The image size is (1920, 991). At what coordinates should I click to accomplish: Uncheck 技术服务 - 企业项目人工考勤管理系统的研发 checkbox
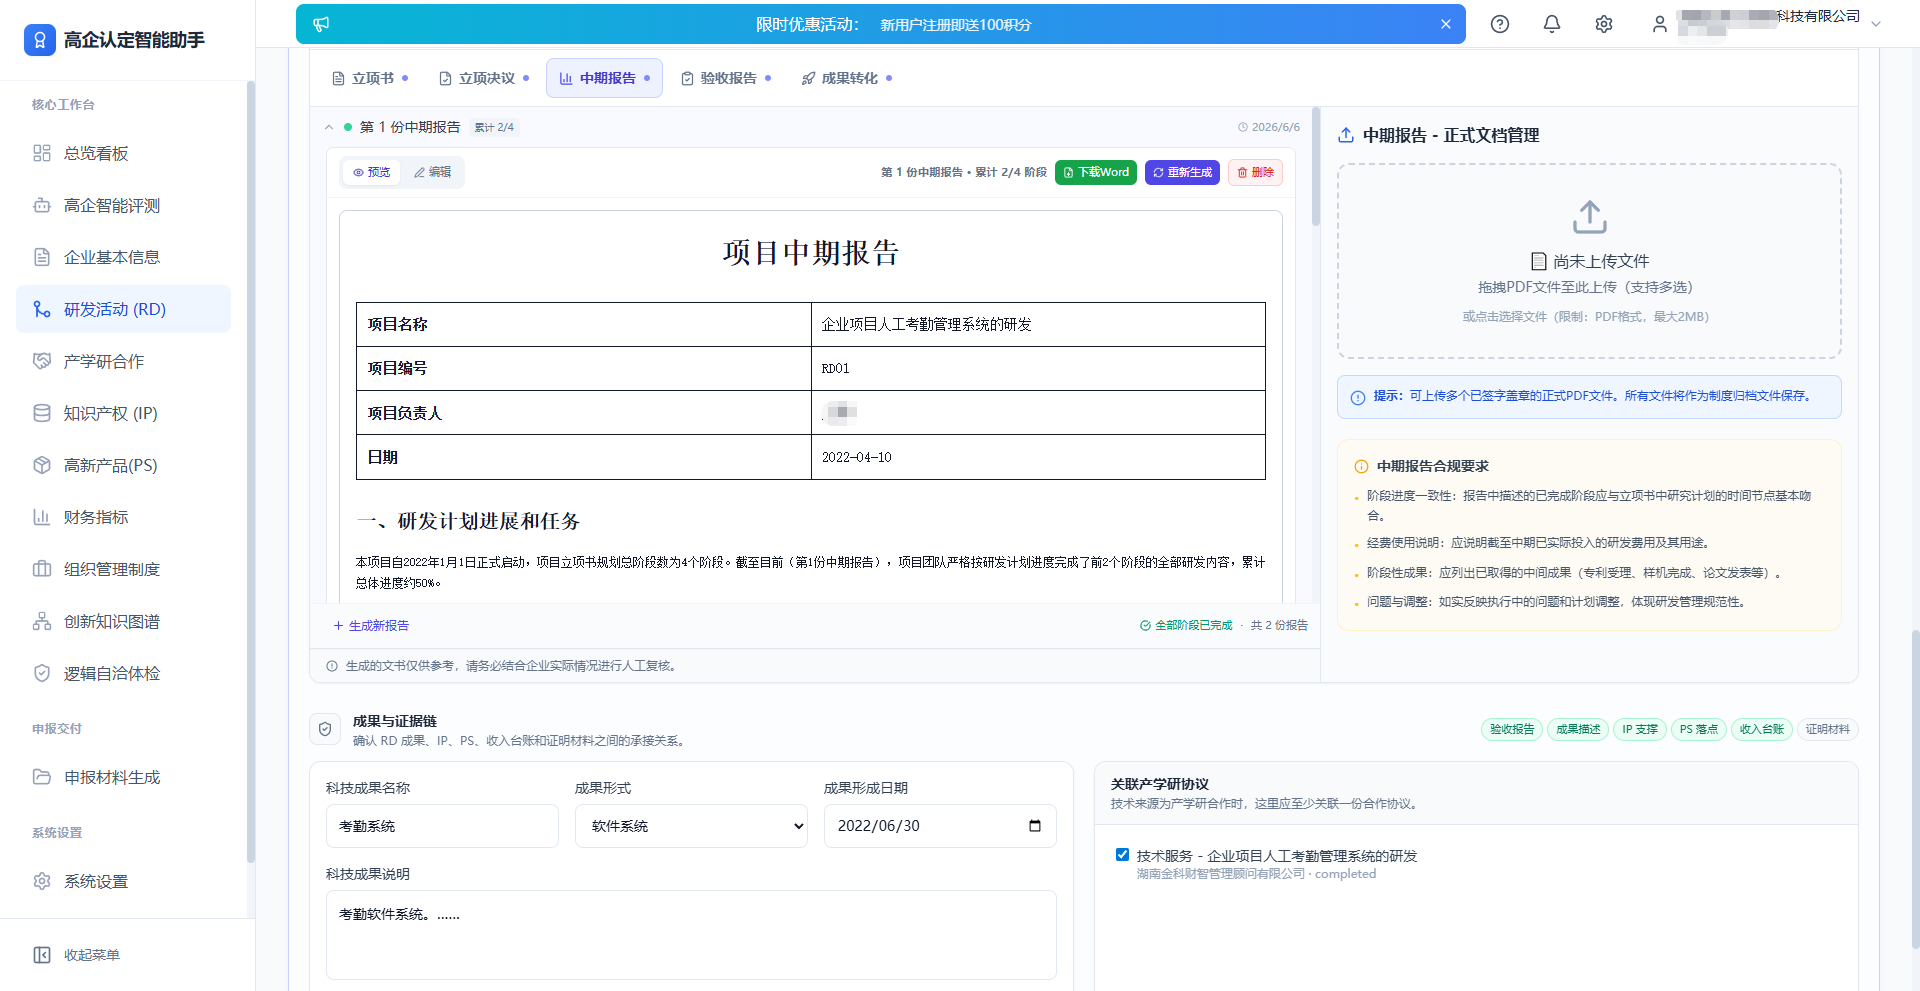[x=1122, y=855]
